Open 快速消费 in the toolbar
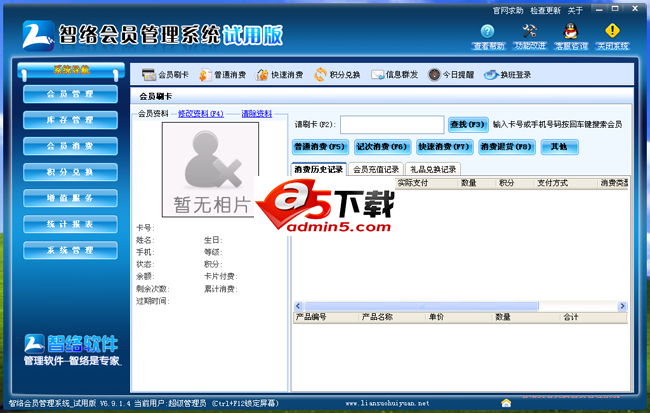 279,75
